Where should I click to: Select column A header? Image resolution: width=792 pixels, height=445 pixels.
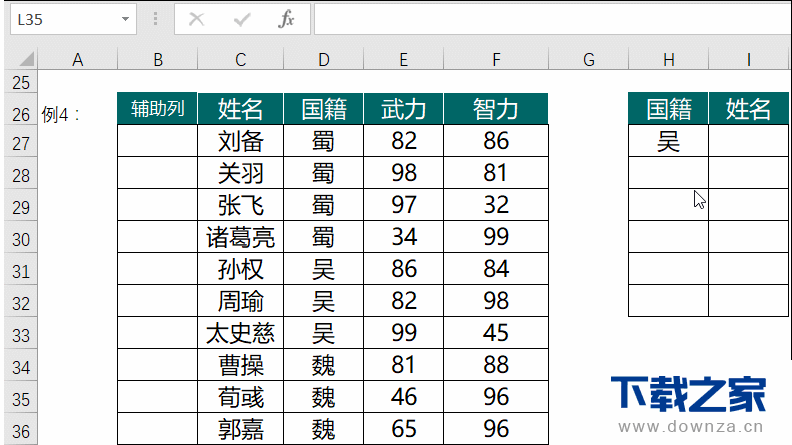click(77, 60)
